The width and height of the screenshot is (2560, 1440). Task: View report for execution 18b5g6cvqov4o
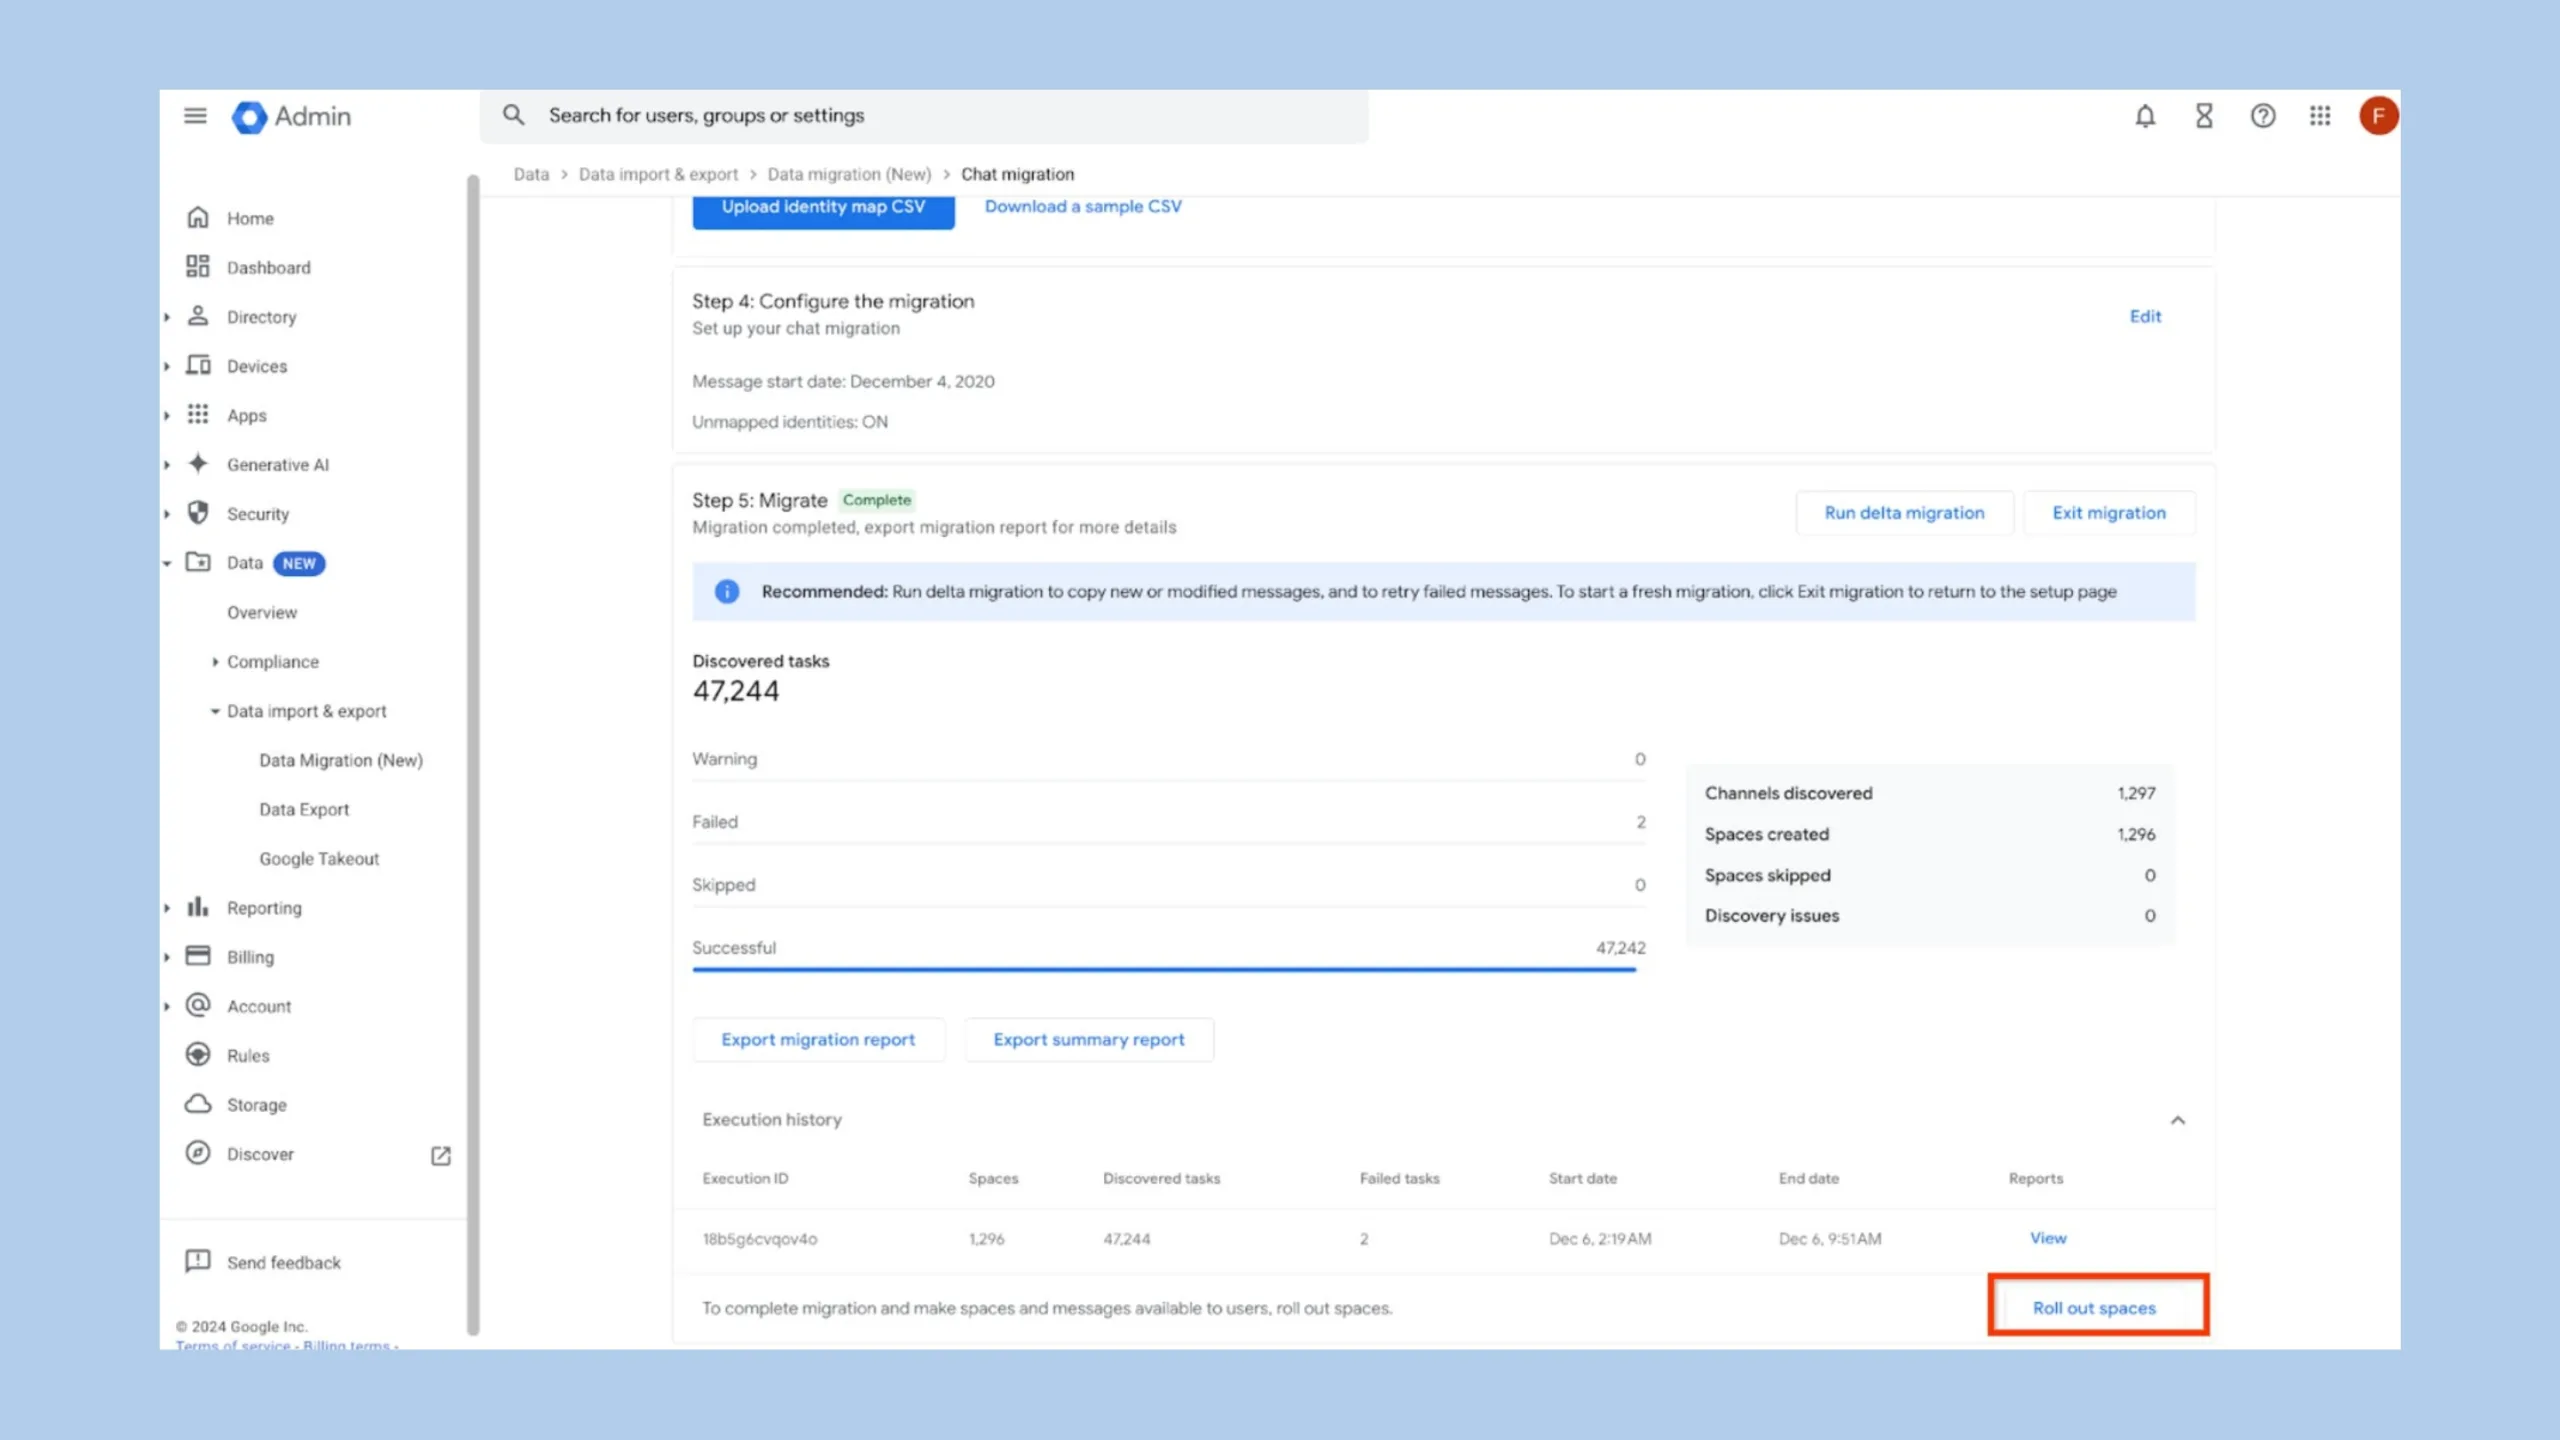(x=2048, y=1238)
